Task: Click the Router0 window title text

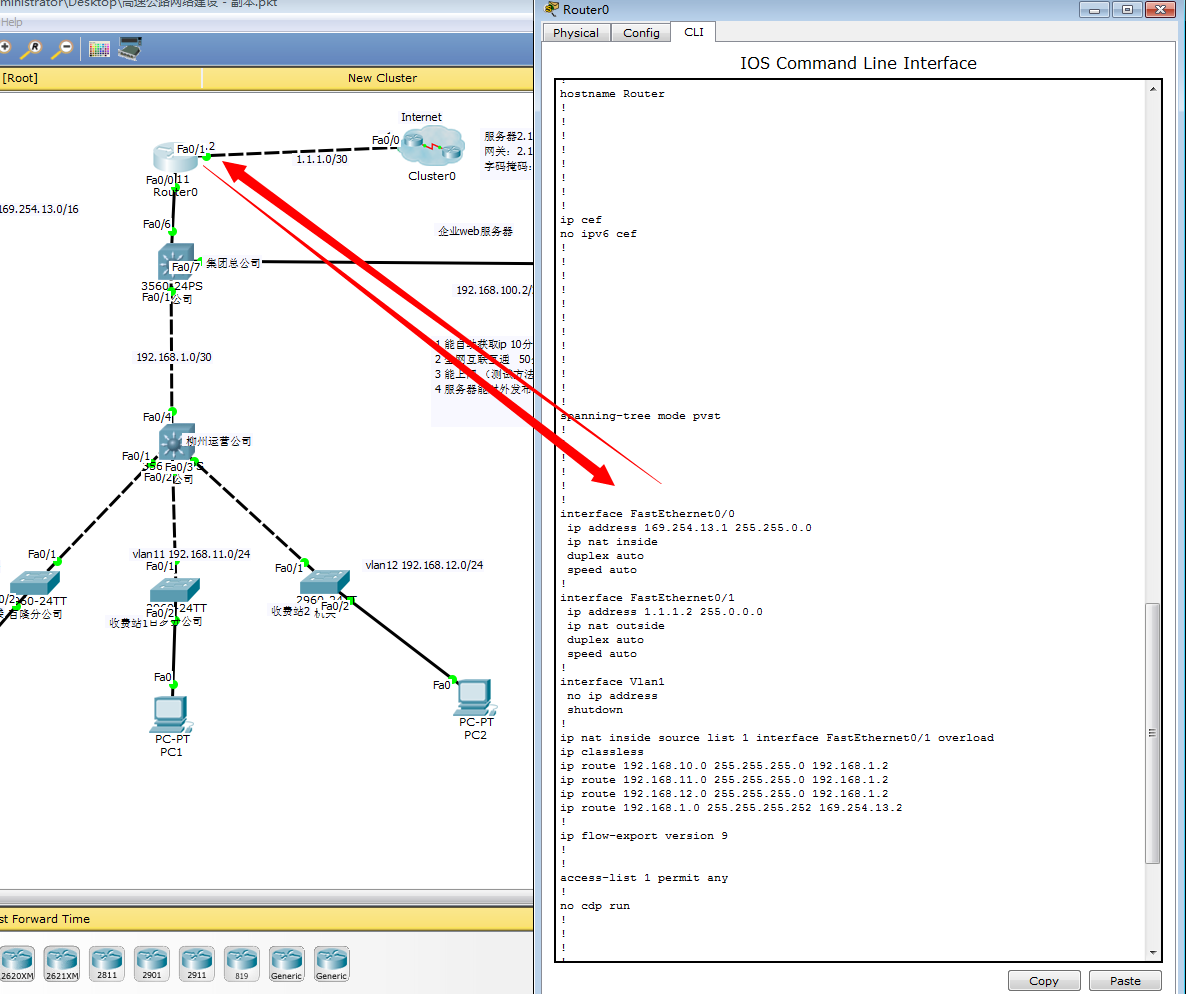Action: 586,10
